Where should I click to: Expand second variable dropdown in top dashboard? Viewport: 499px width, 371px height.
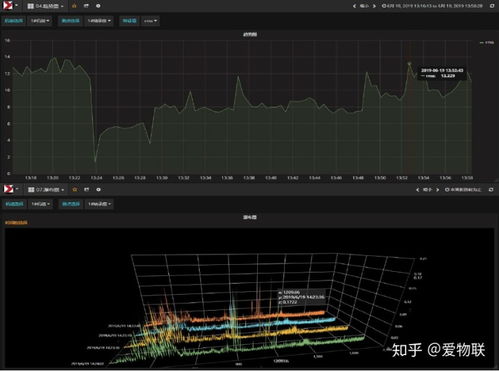coord(99,21)
